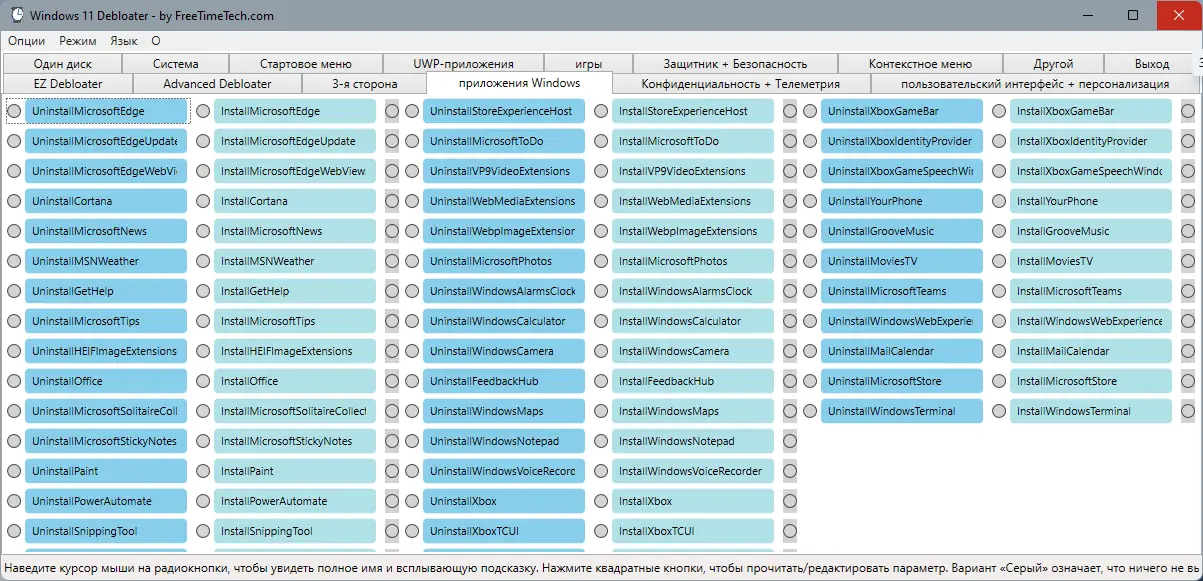Viewport: 1203px width, 581px height.
Task: Select gray radio right of InstallWindowsCamera
Action: (790, 351)
